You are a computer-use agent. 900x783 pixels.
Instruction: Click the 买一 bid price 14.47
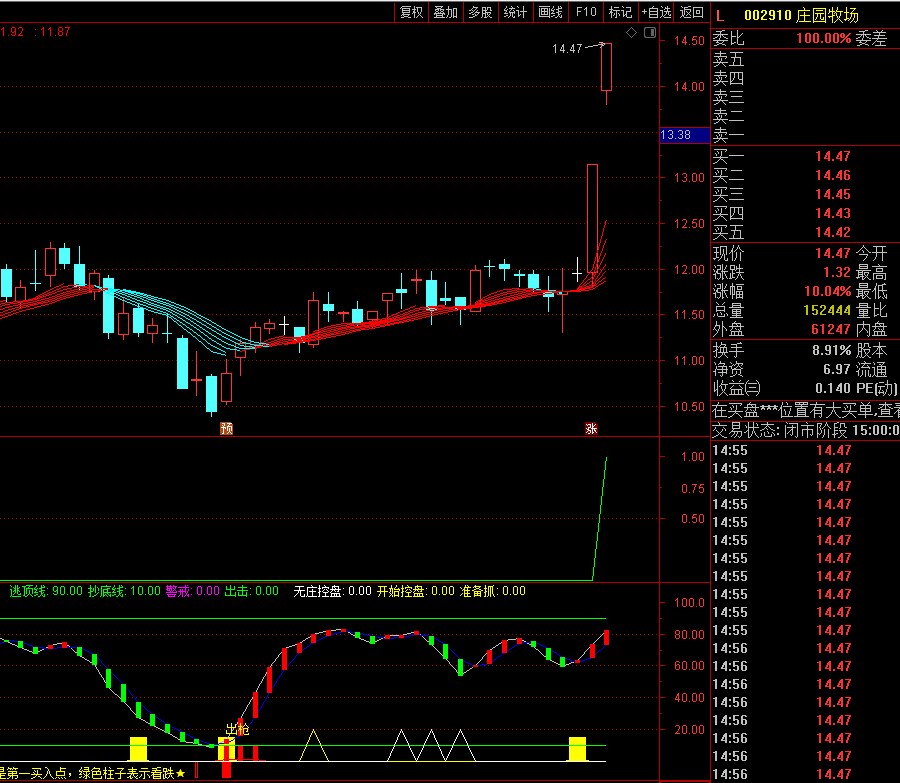click(833, 156)
